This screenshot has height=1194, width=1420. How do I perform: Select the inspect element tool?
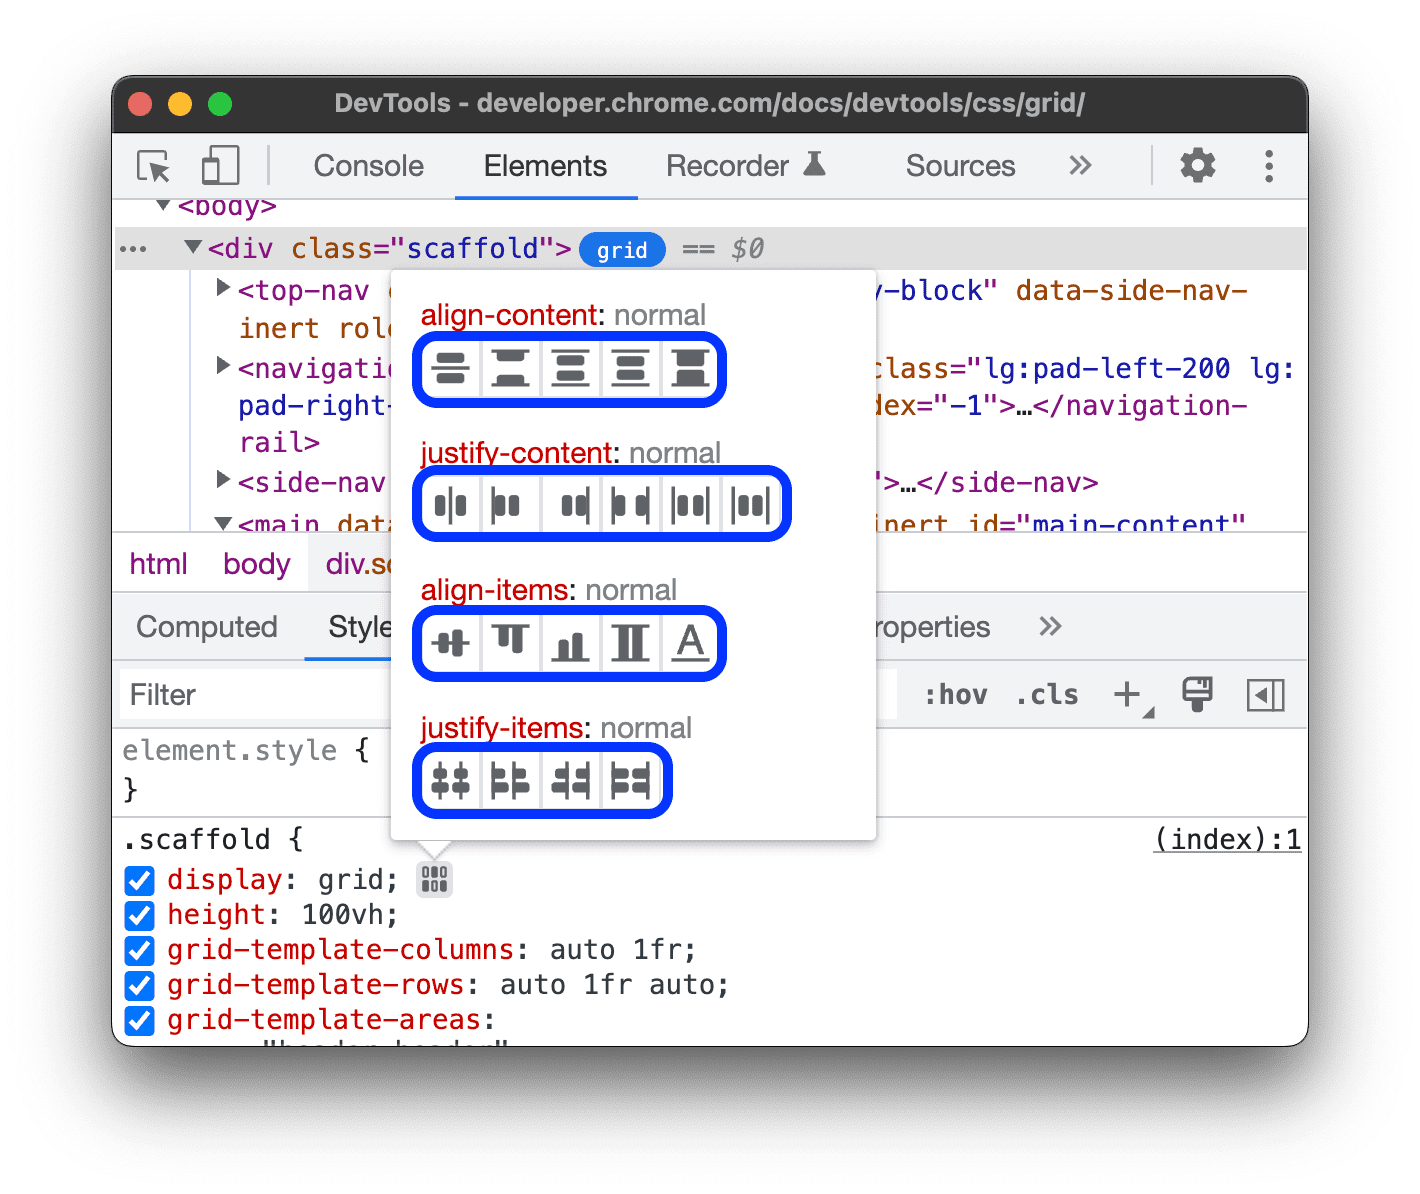pos(152,166)
